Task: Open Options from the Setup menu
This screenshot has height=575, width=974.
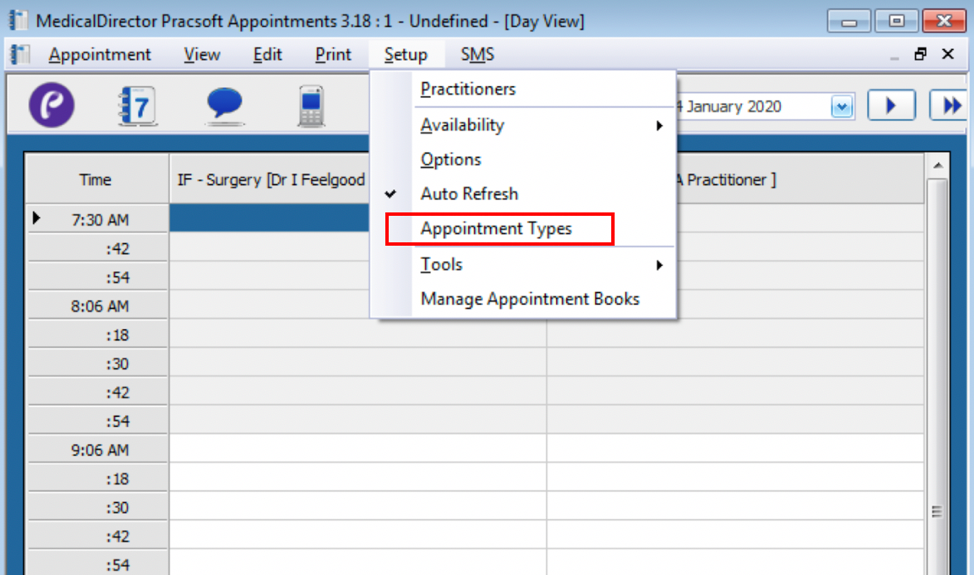Action: (451, 160)
